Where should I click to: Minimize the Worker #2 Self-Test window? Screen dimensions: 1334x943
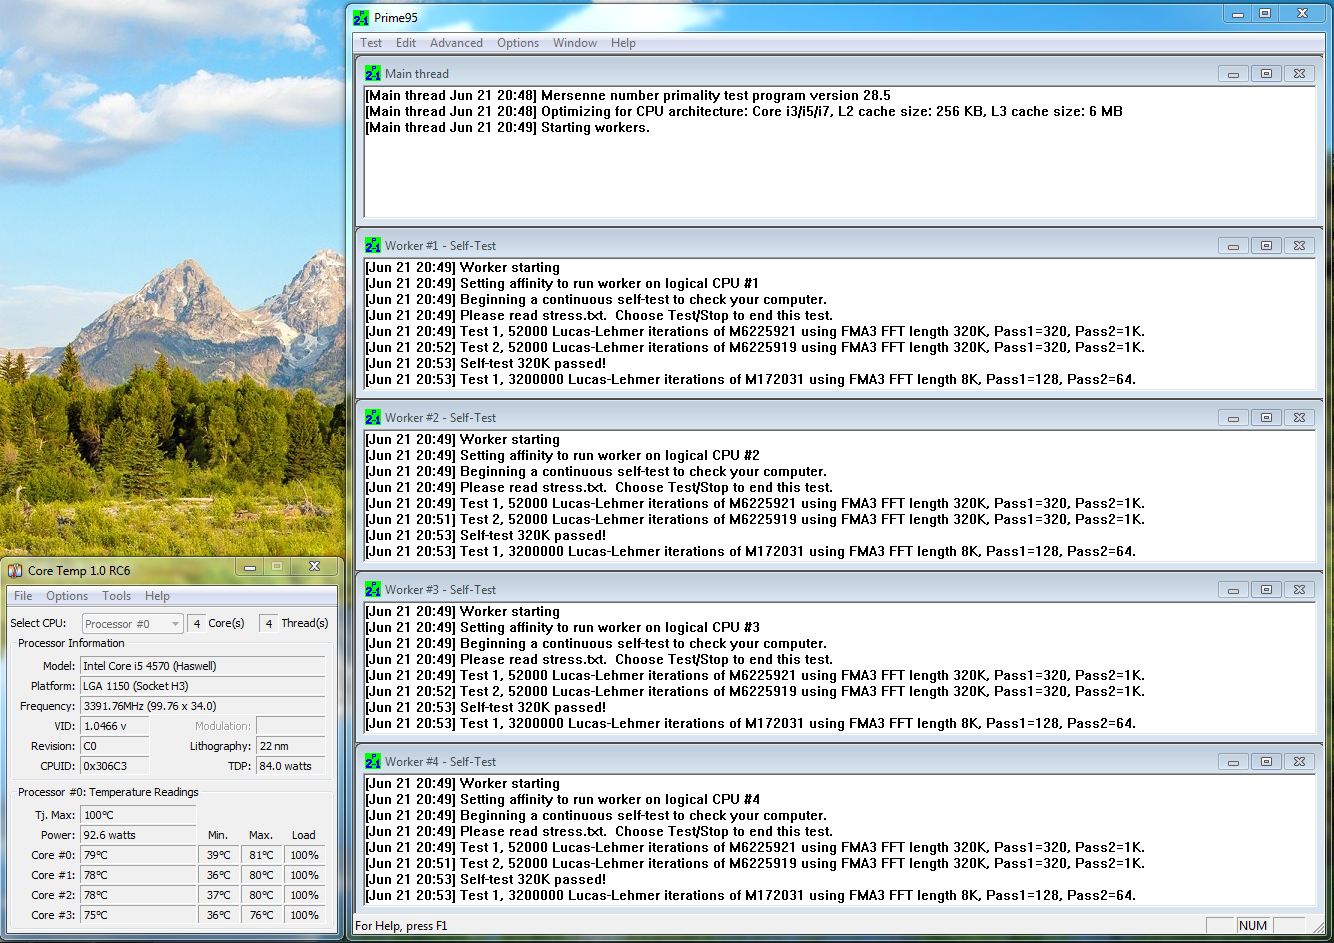coord(1234,418)
